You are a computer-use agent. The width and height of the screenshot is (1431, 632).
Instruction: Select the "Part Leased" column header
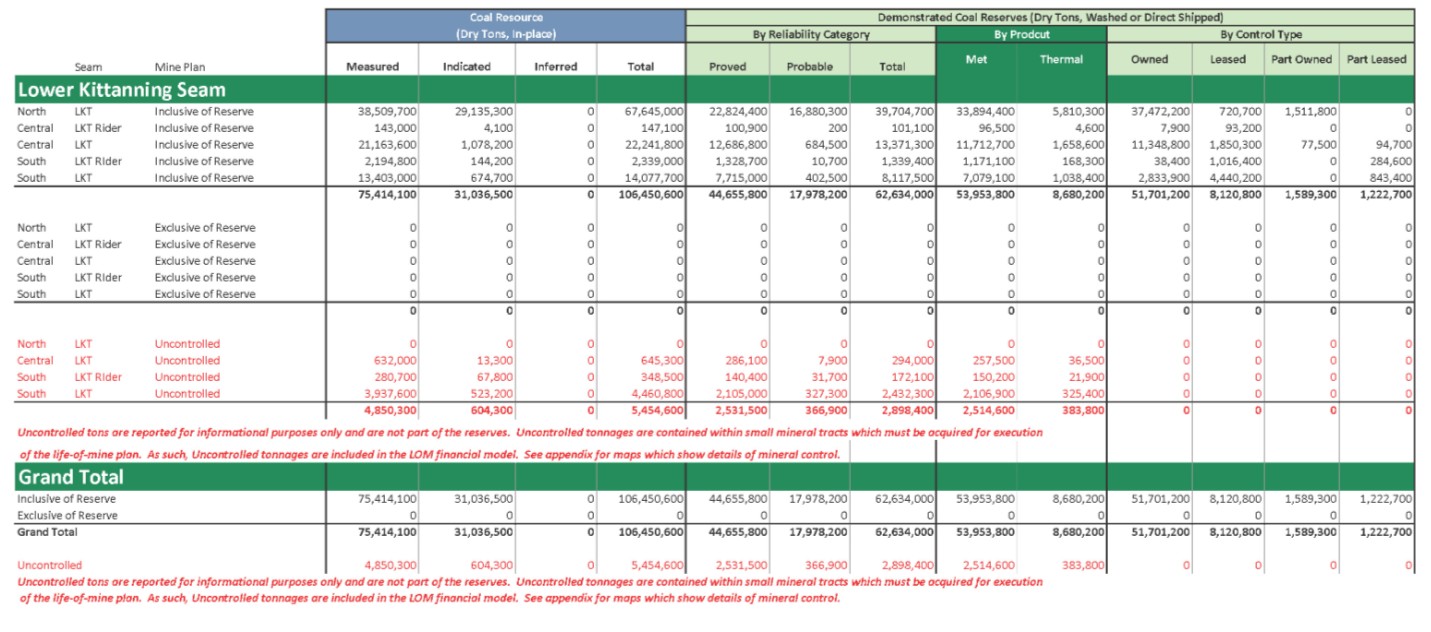(1376, 59)
